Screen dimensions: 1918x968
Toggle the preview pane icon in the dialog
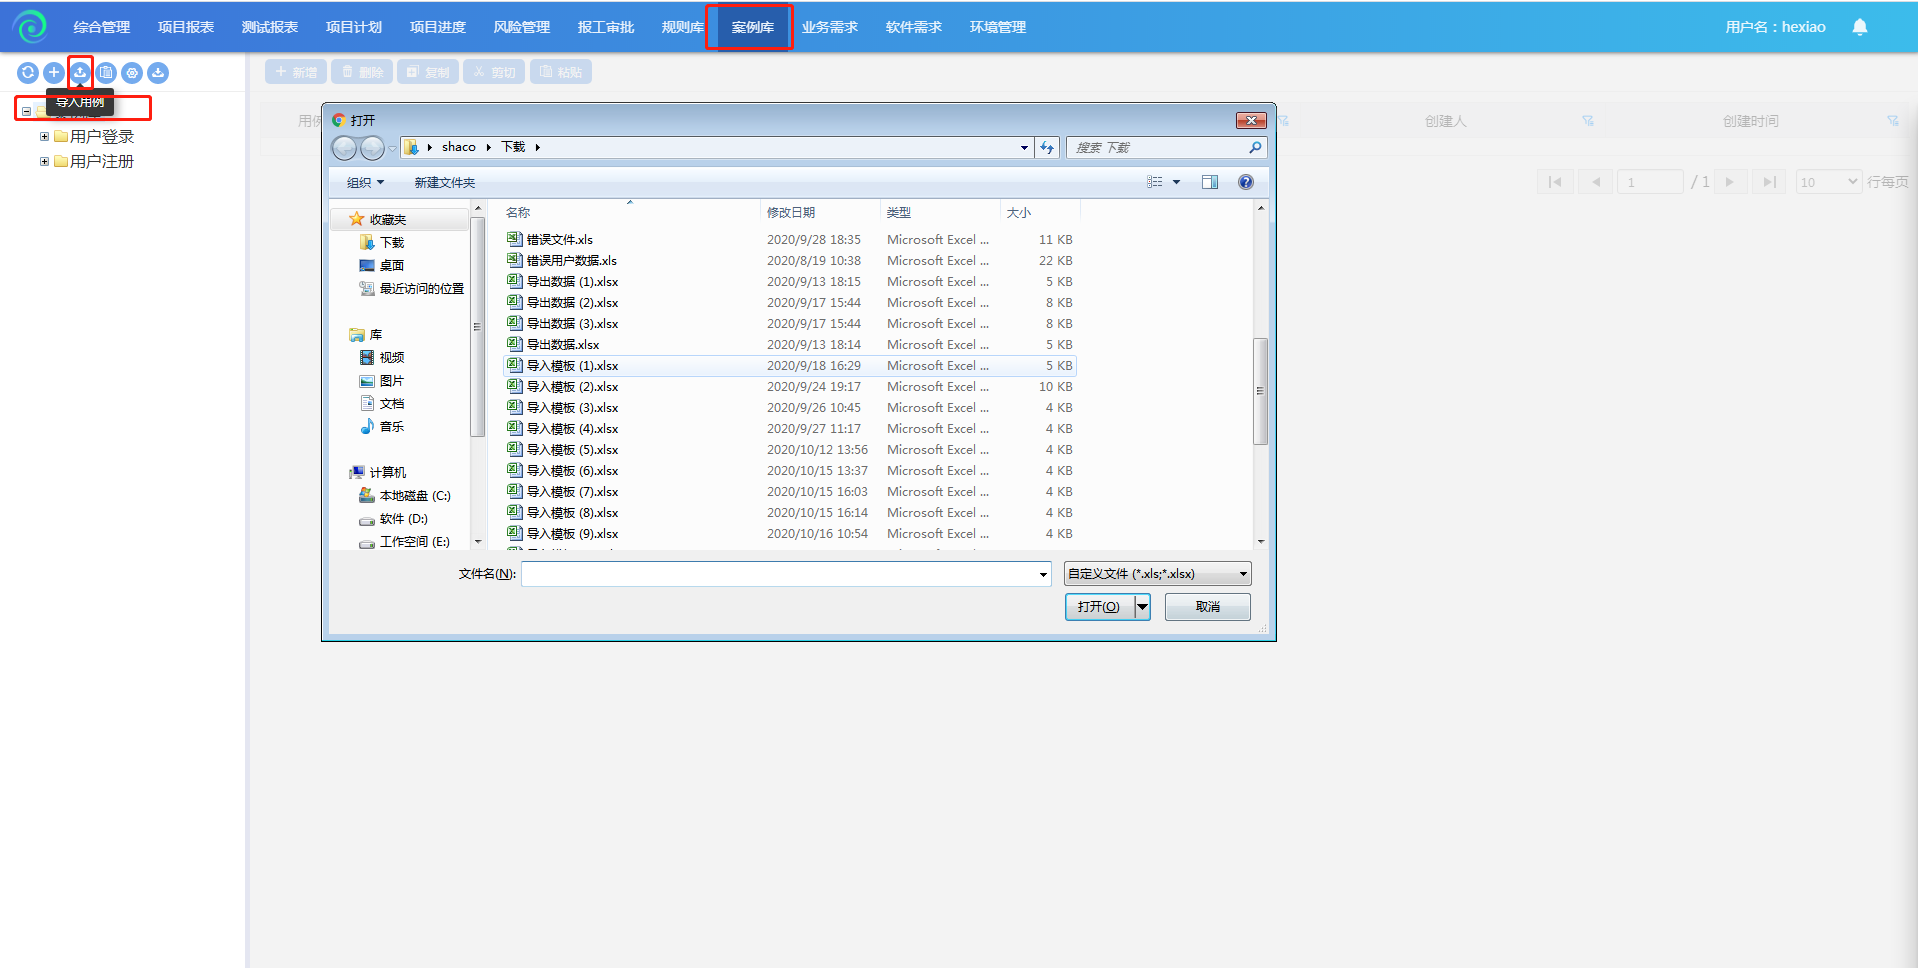coord(1209,182)
